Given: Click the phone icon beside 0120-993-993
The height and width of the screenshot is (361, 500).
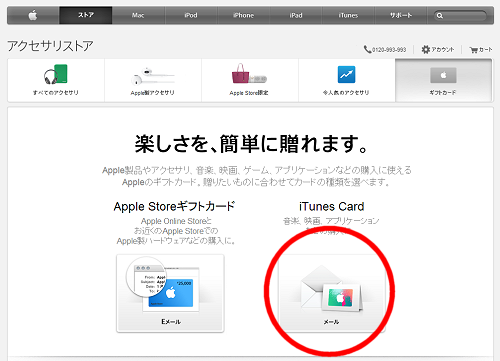Looking at the screenshot, I should point(367,50).
